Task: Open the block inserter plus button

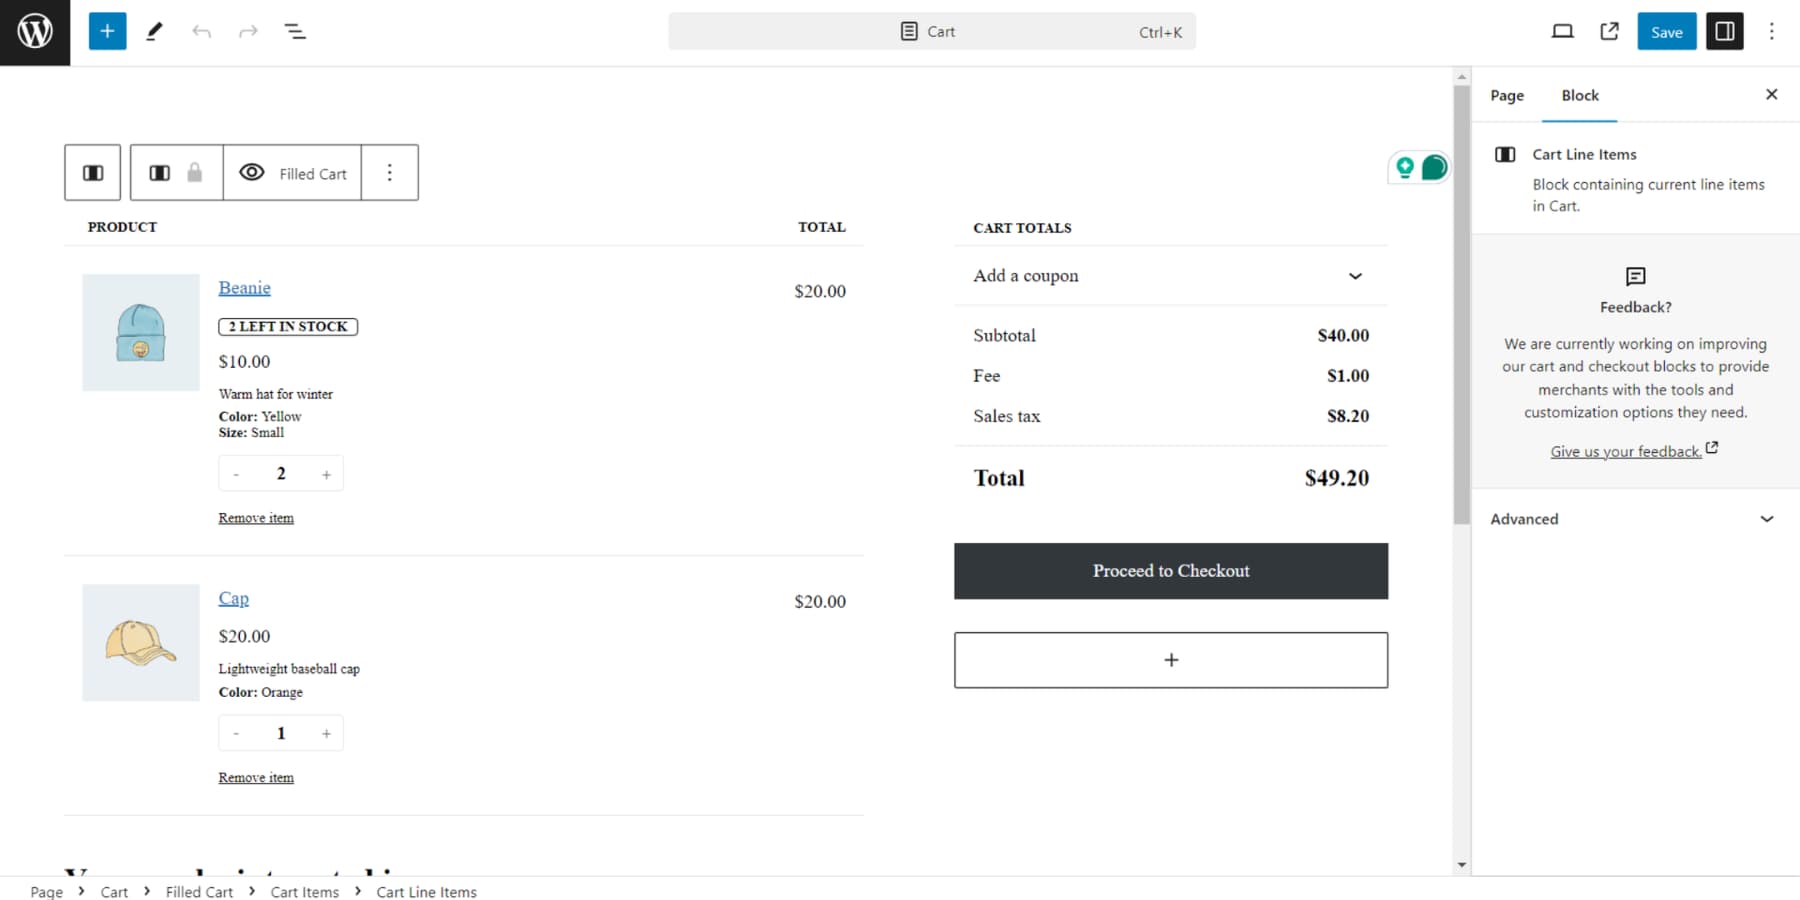Action: click(107, 32)
